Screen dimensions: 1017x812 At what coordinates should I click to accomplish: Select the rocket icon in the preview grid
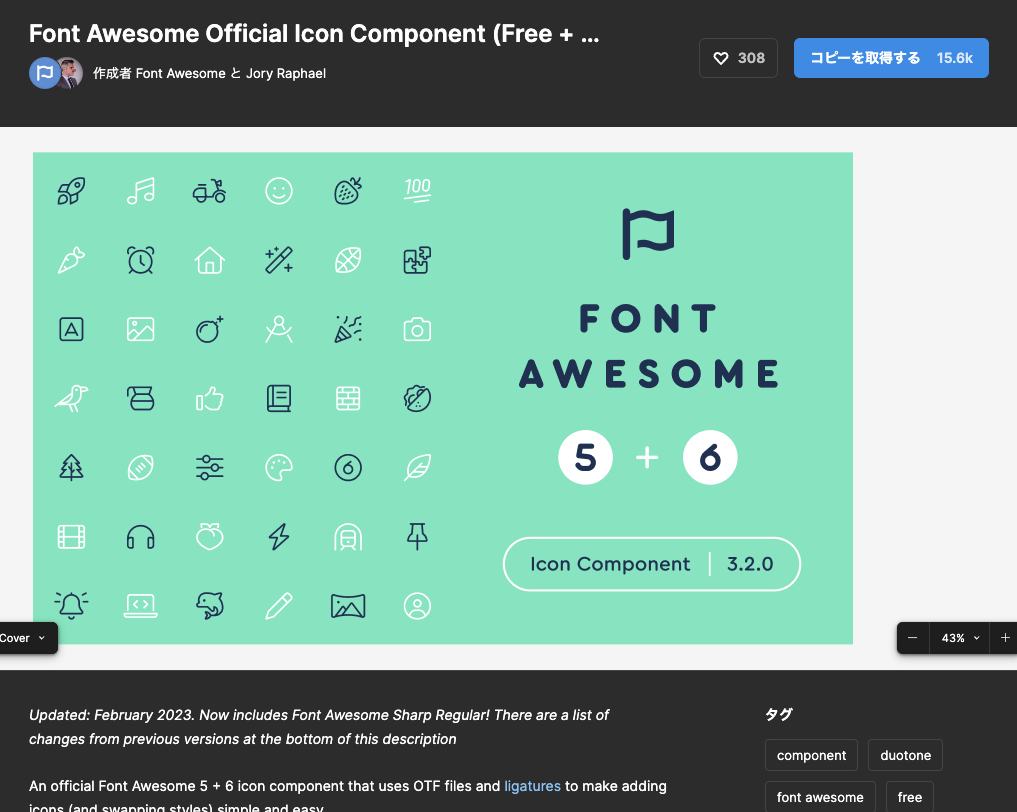click(72, 191)
